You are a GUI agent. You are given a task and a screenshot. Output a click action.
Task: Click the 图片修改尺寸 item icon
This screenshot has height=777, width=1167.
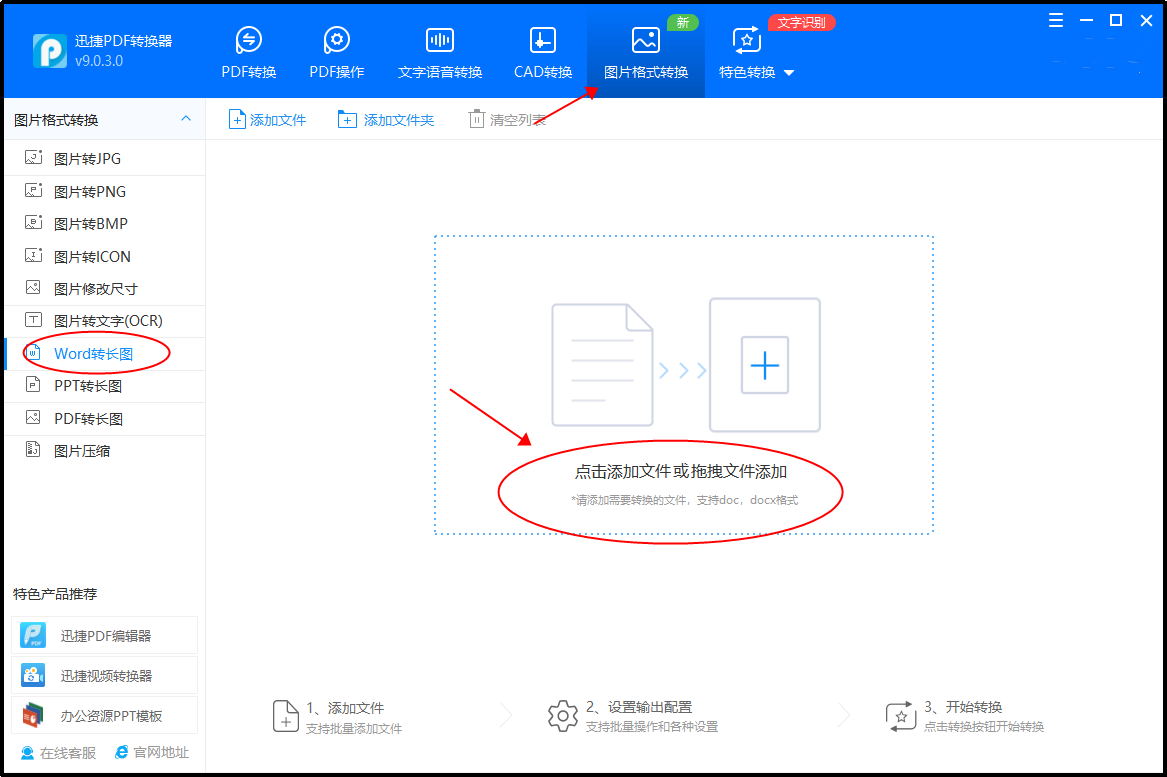[x=33, y=287]
